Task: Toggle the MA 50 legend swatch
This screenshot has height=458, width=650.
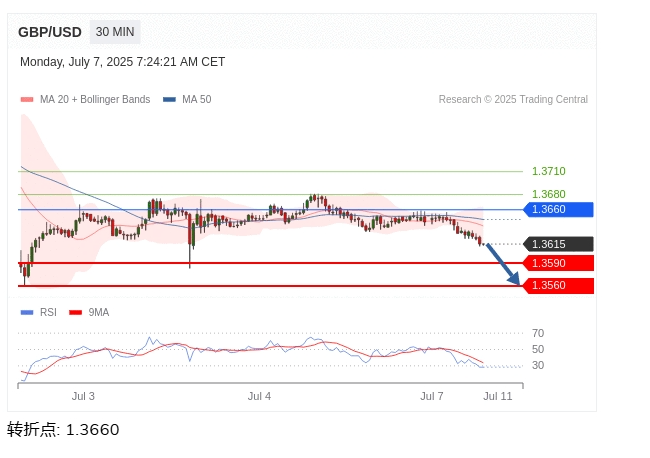Action: pyautogui.click(x=170, y=99)
